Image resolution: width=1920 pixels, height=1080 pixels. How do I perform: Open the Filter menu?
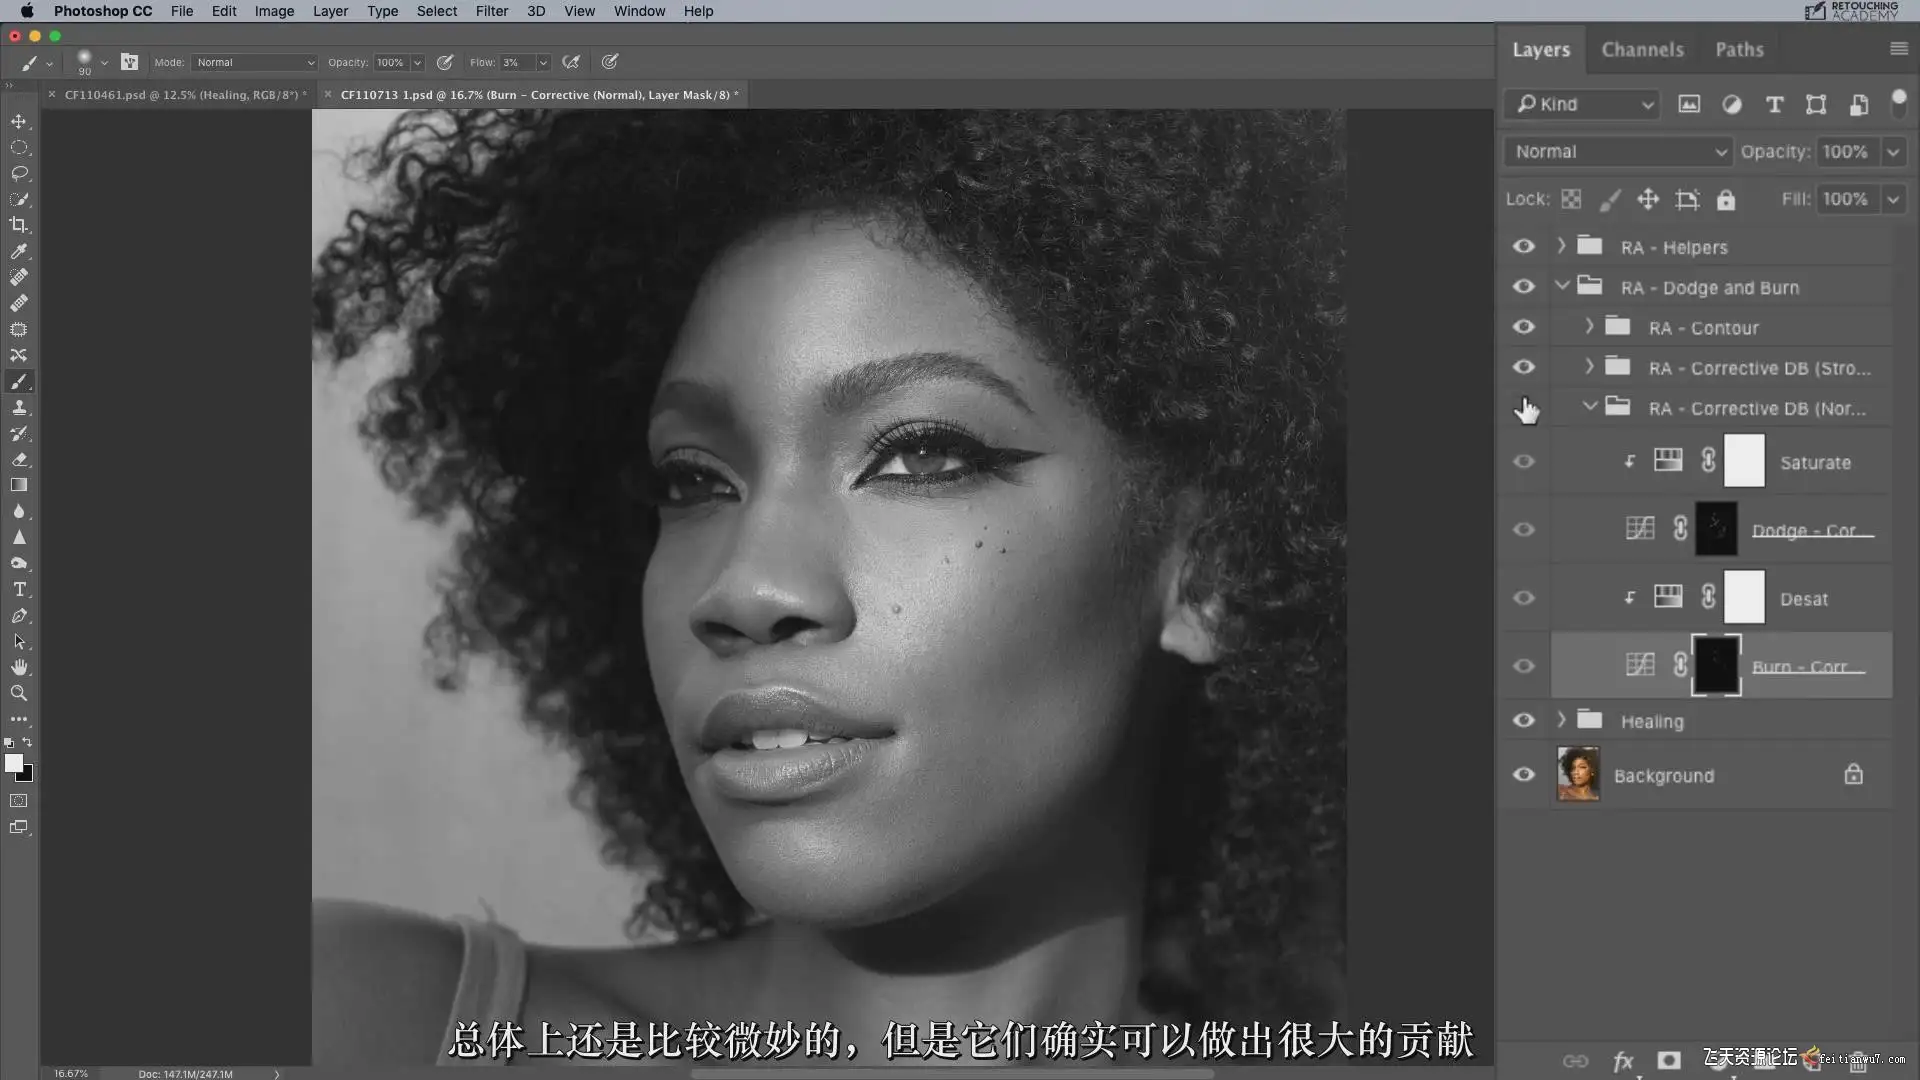coord(491,11)
